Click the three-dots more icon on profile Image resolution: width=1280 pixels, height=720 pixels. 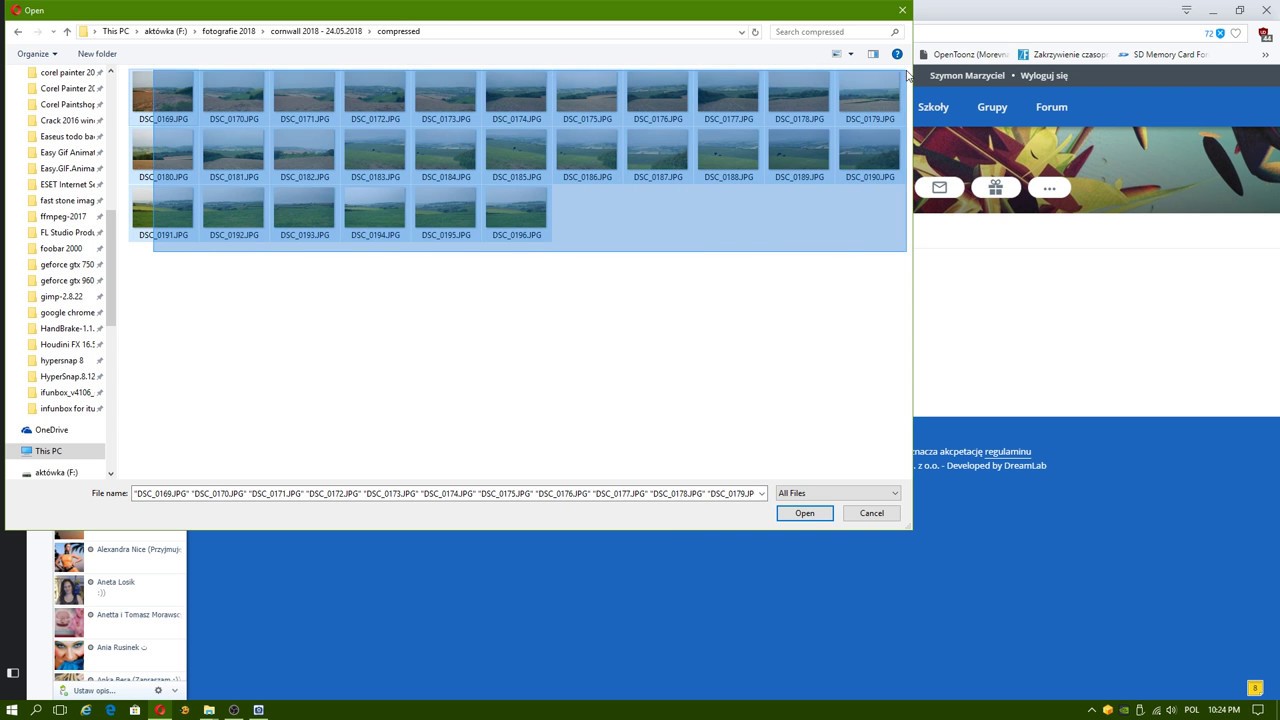(1049, 188)
